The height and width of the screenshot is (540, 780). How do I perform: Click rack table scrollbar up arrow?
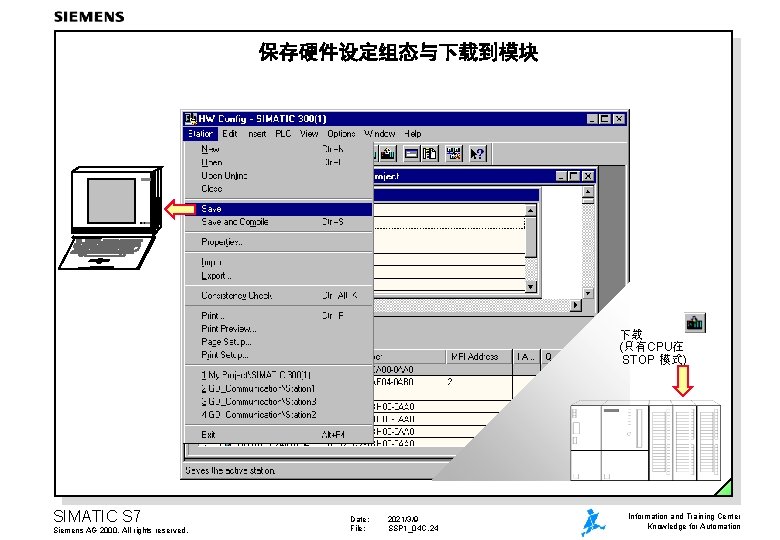(x=531, y=210)
